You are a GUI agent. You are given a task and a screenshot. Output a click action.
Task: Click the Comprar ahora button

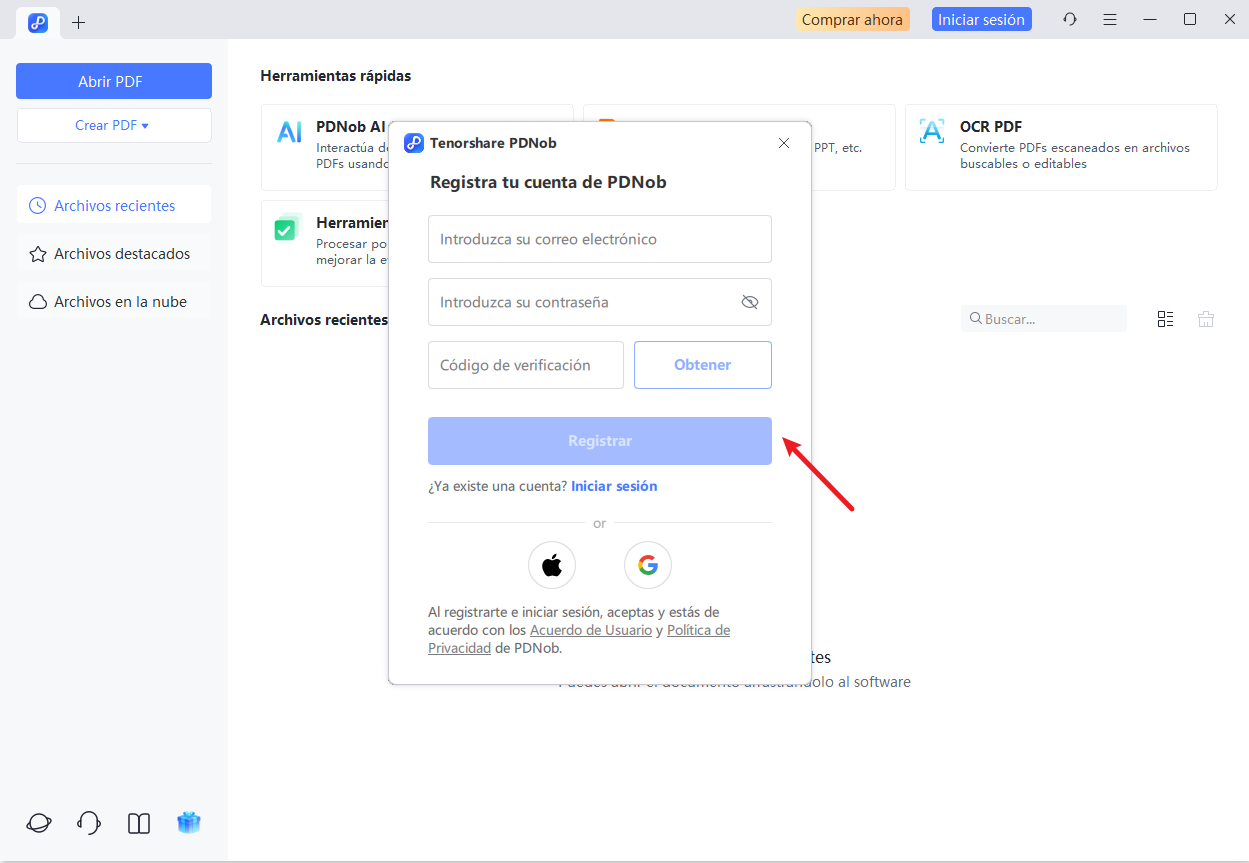[x=852, y=19]
